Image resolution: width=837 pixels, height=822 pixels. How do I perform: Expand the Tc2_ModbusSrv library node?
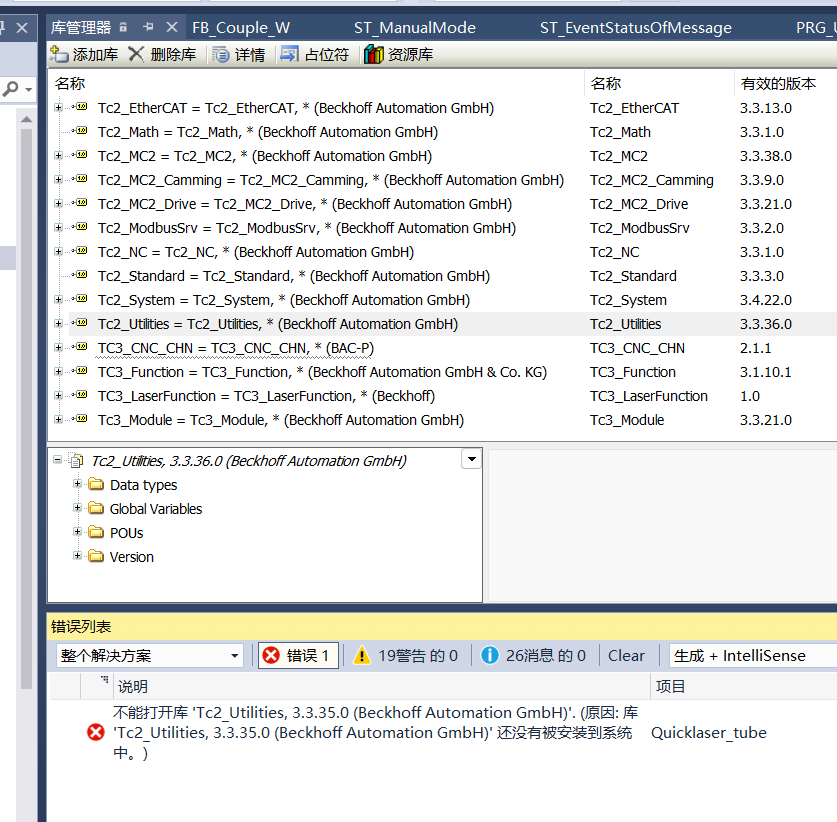pos(58,227)
